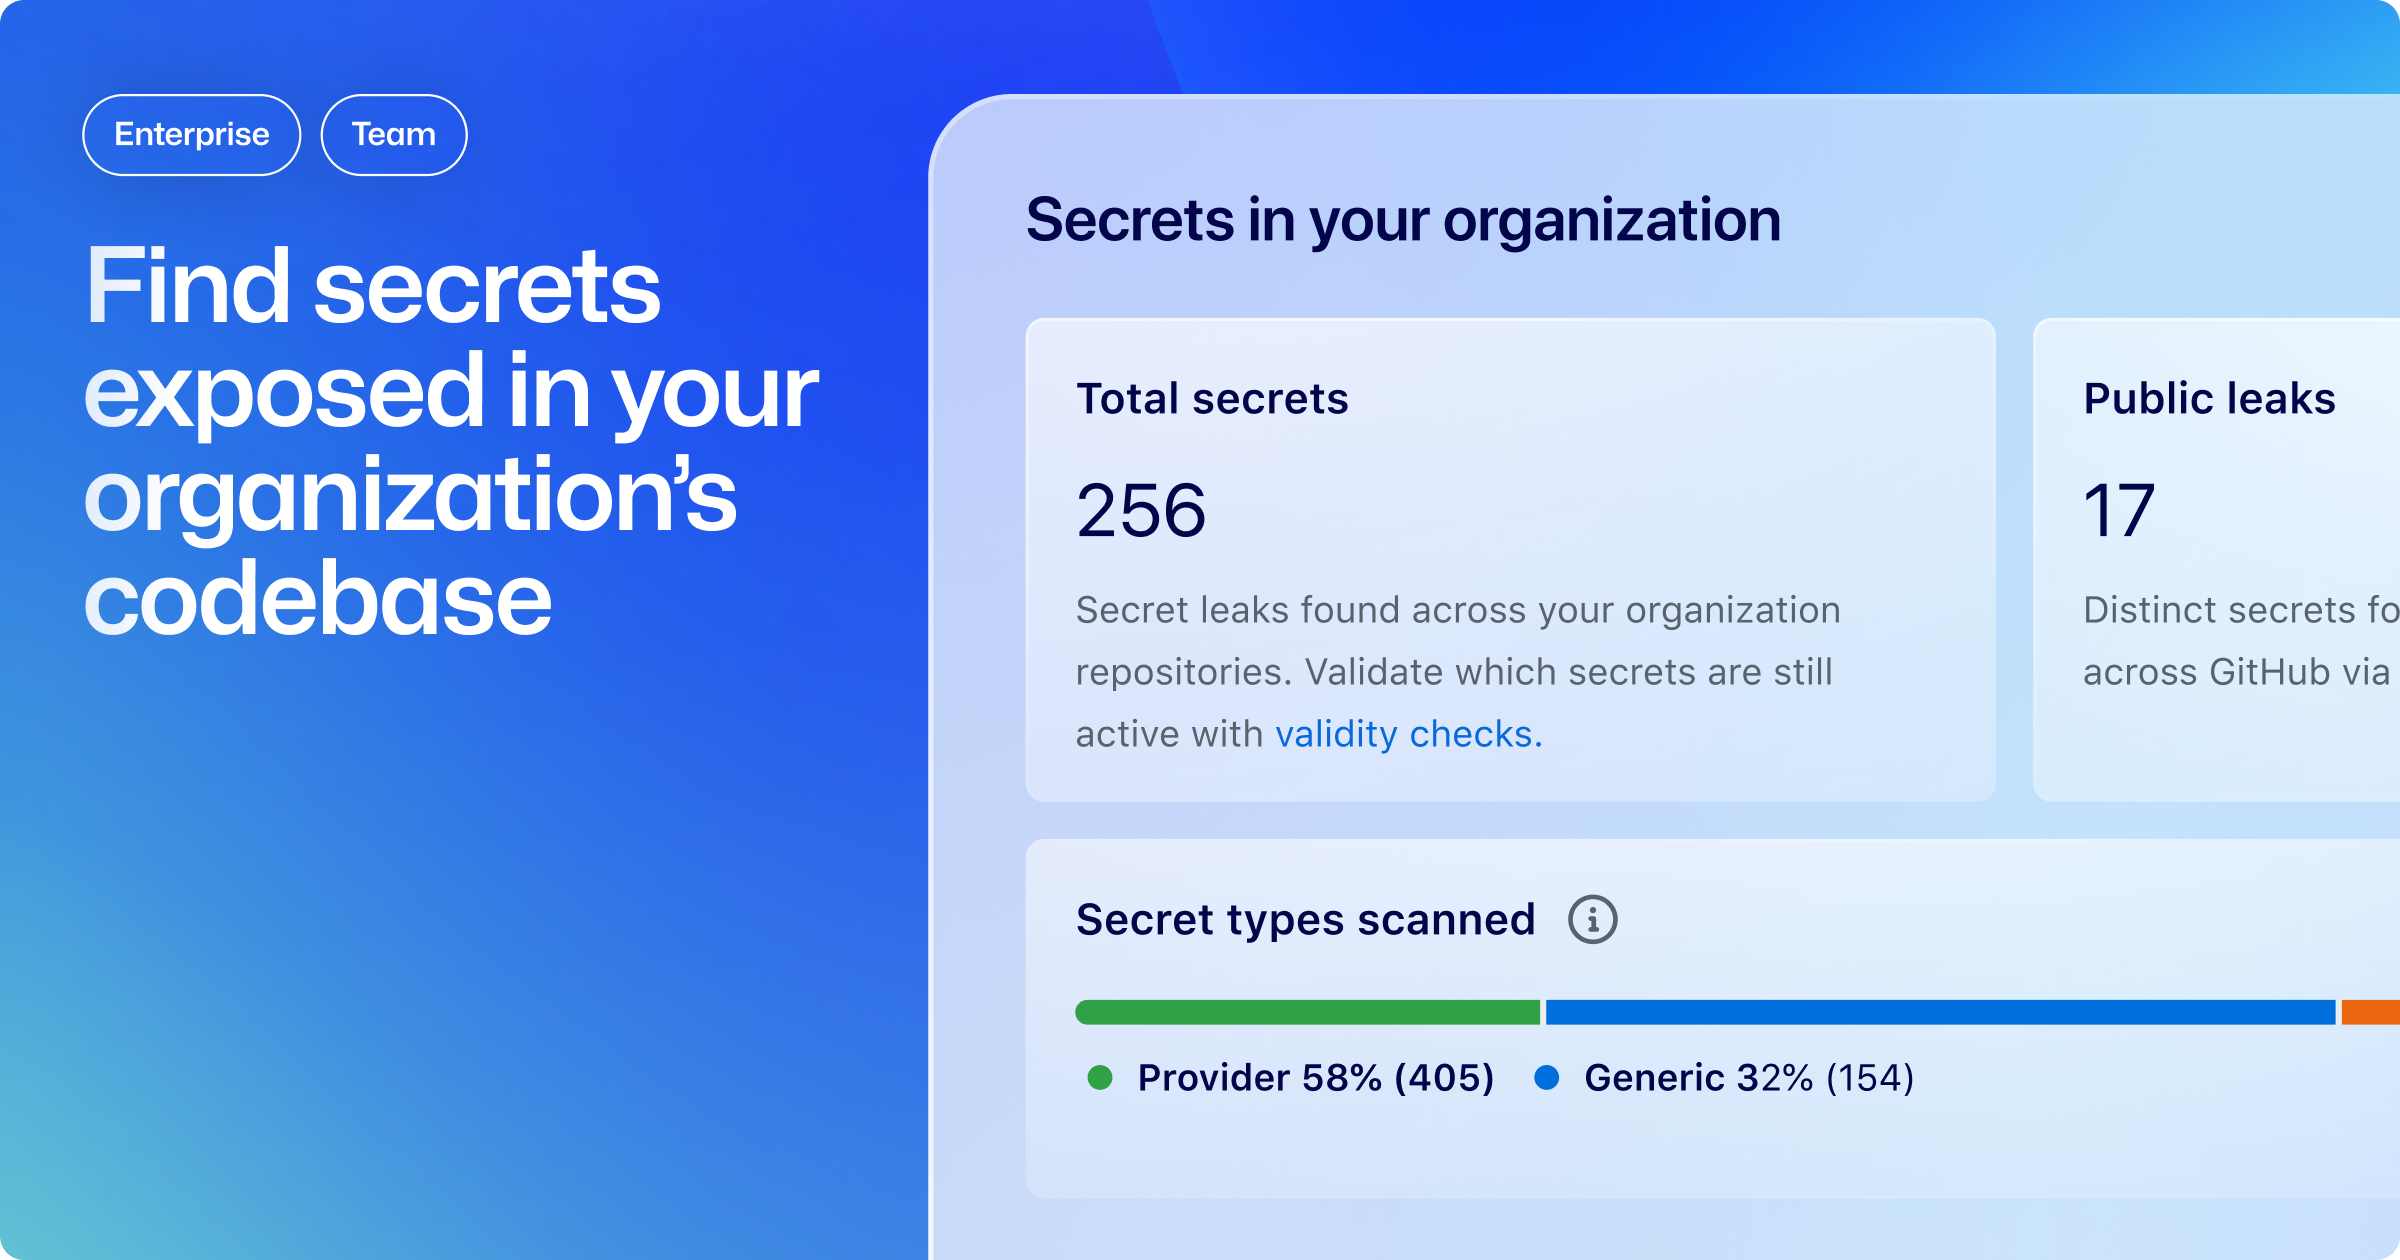Viewport: 2400px width, 1260px height.
Task: Click the Public leaks card title
Action: point(2209,398)
